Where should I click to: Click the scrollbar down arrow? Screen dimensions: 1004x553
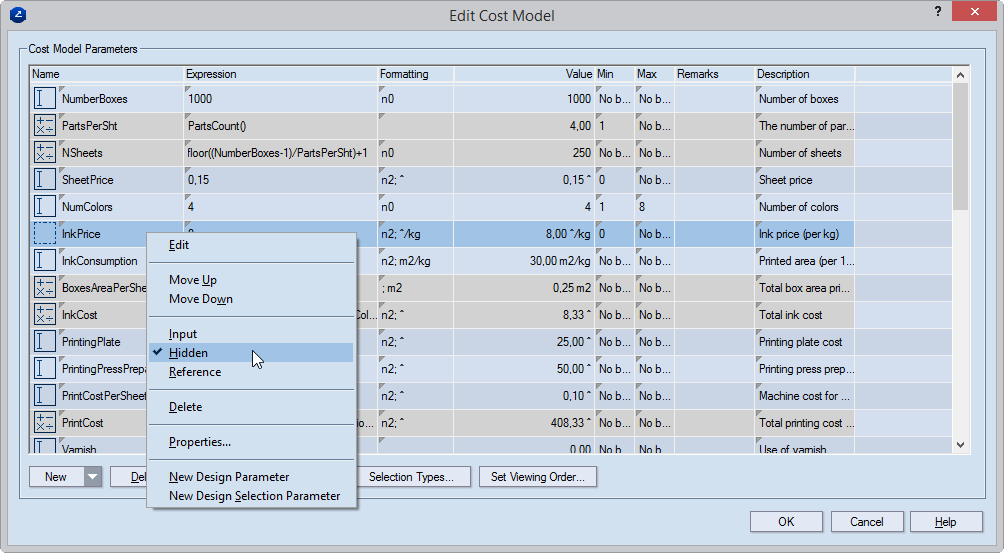pyautogui.click(x=961, y=445)
